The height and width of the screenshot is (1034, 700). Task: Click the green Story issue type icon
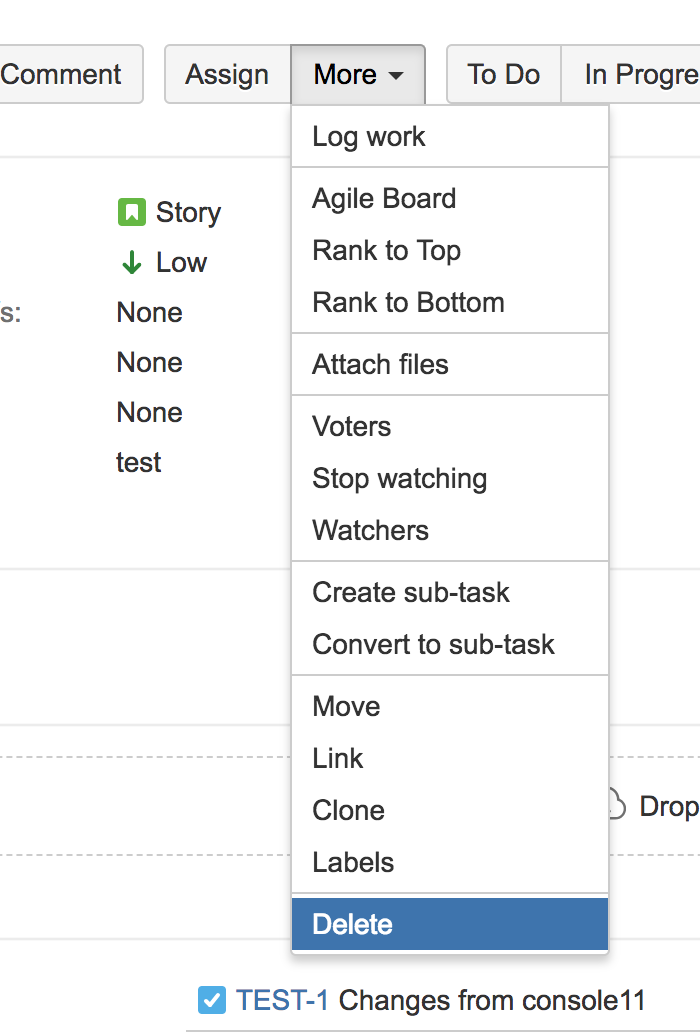[131, 212]
